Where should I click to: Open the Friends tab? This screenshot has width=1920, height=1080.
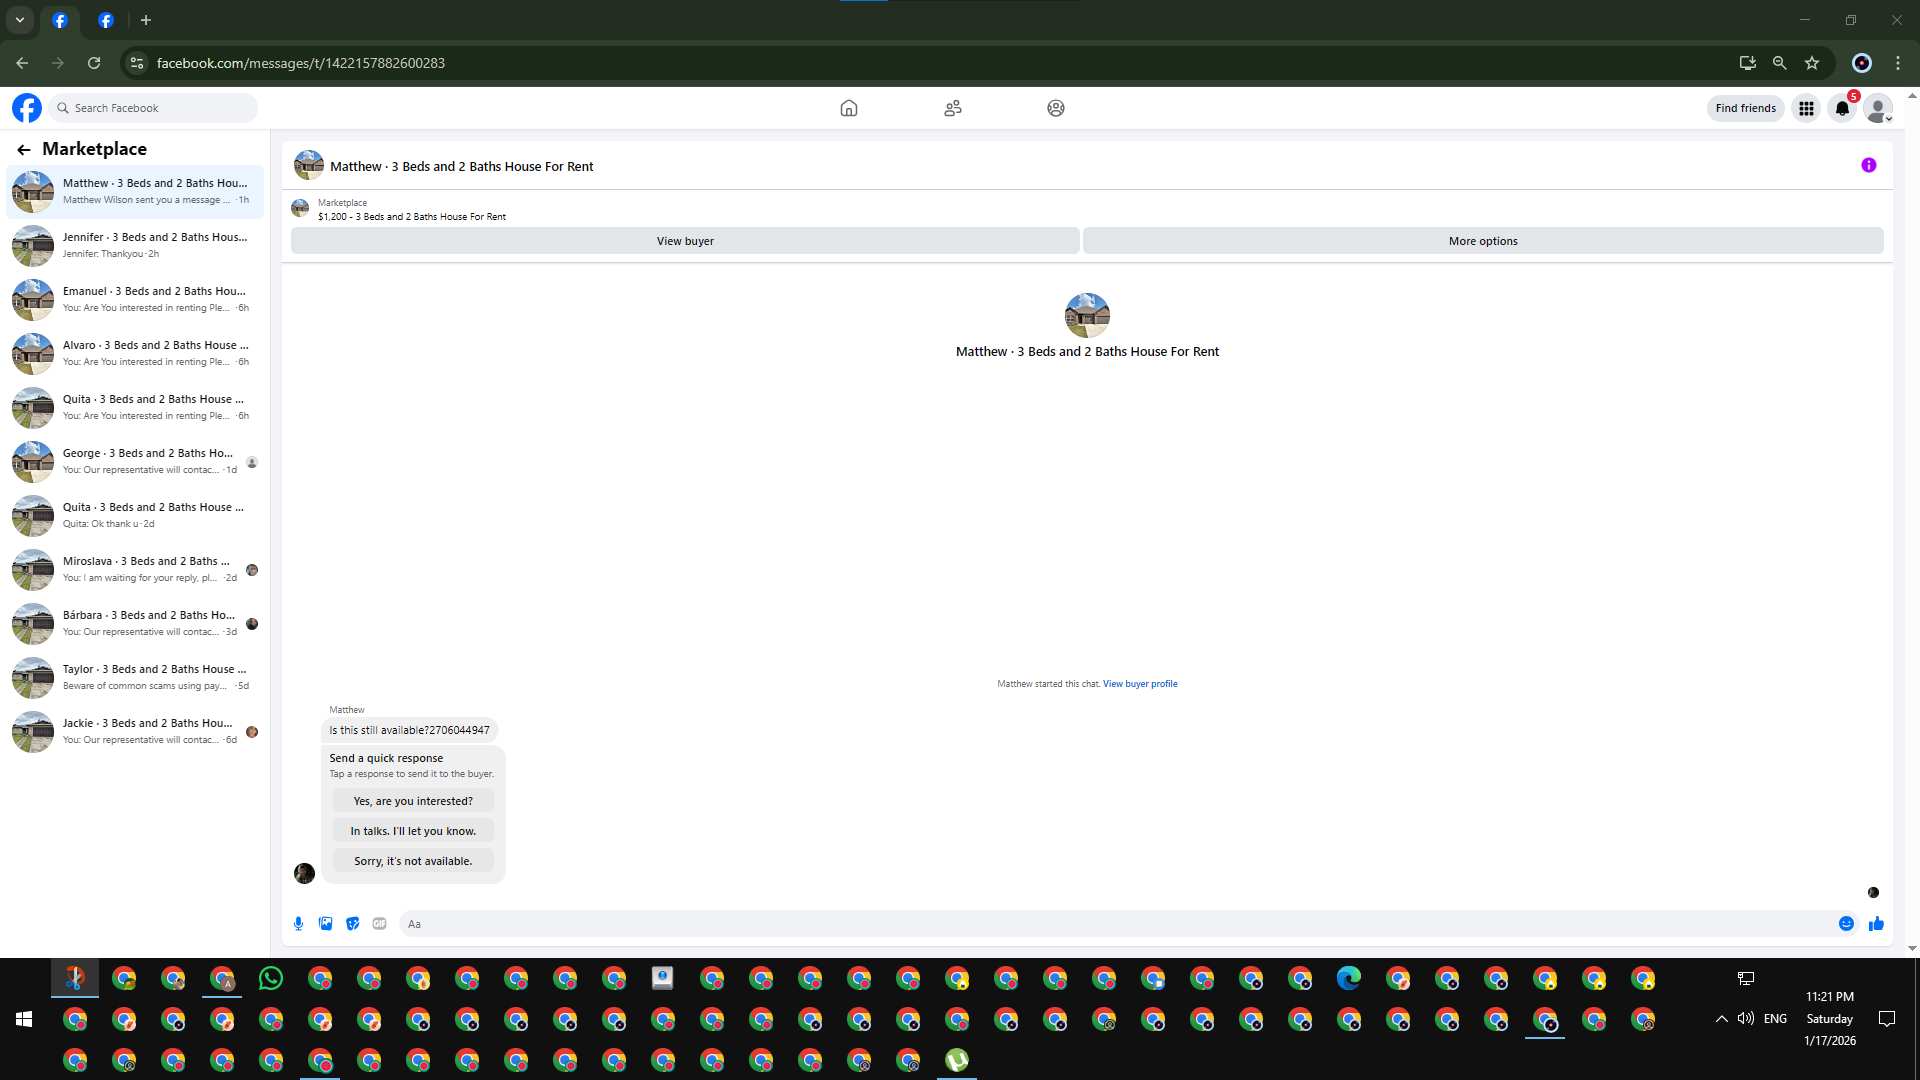coord(952,108)
